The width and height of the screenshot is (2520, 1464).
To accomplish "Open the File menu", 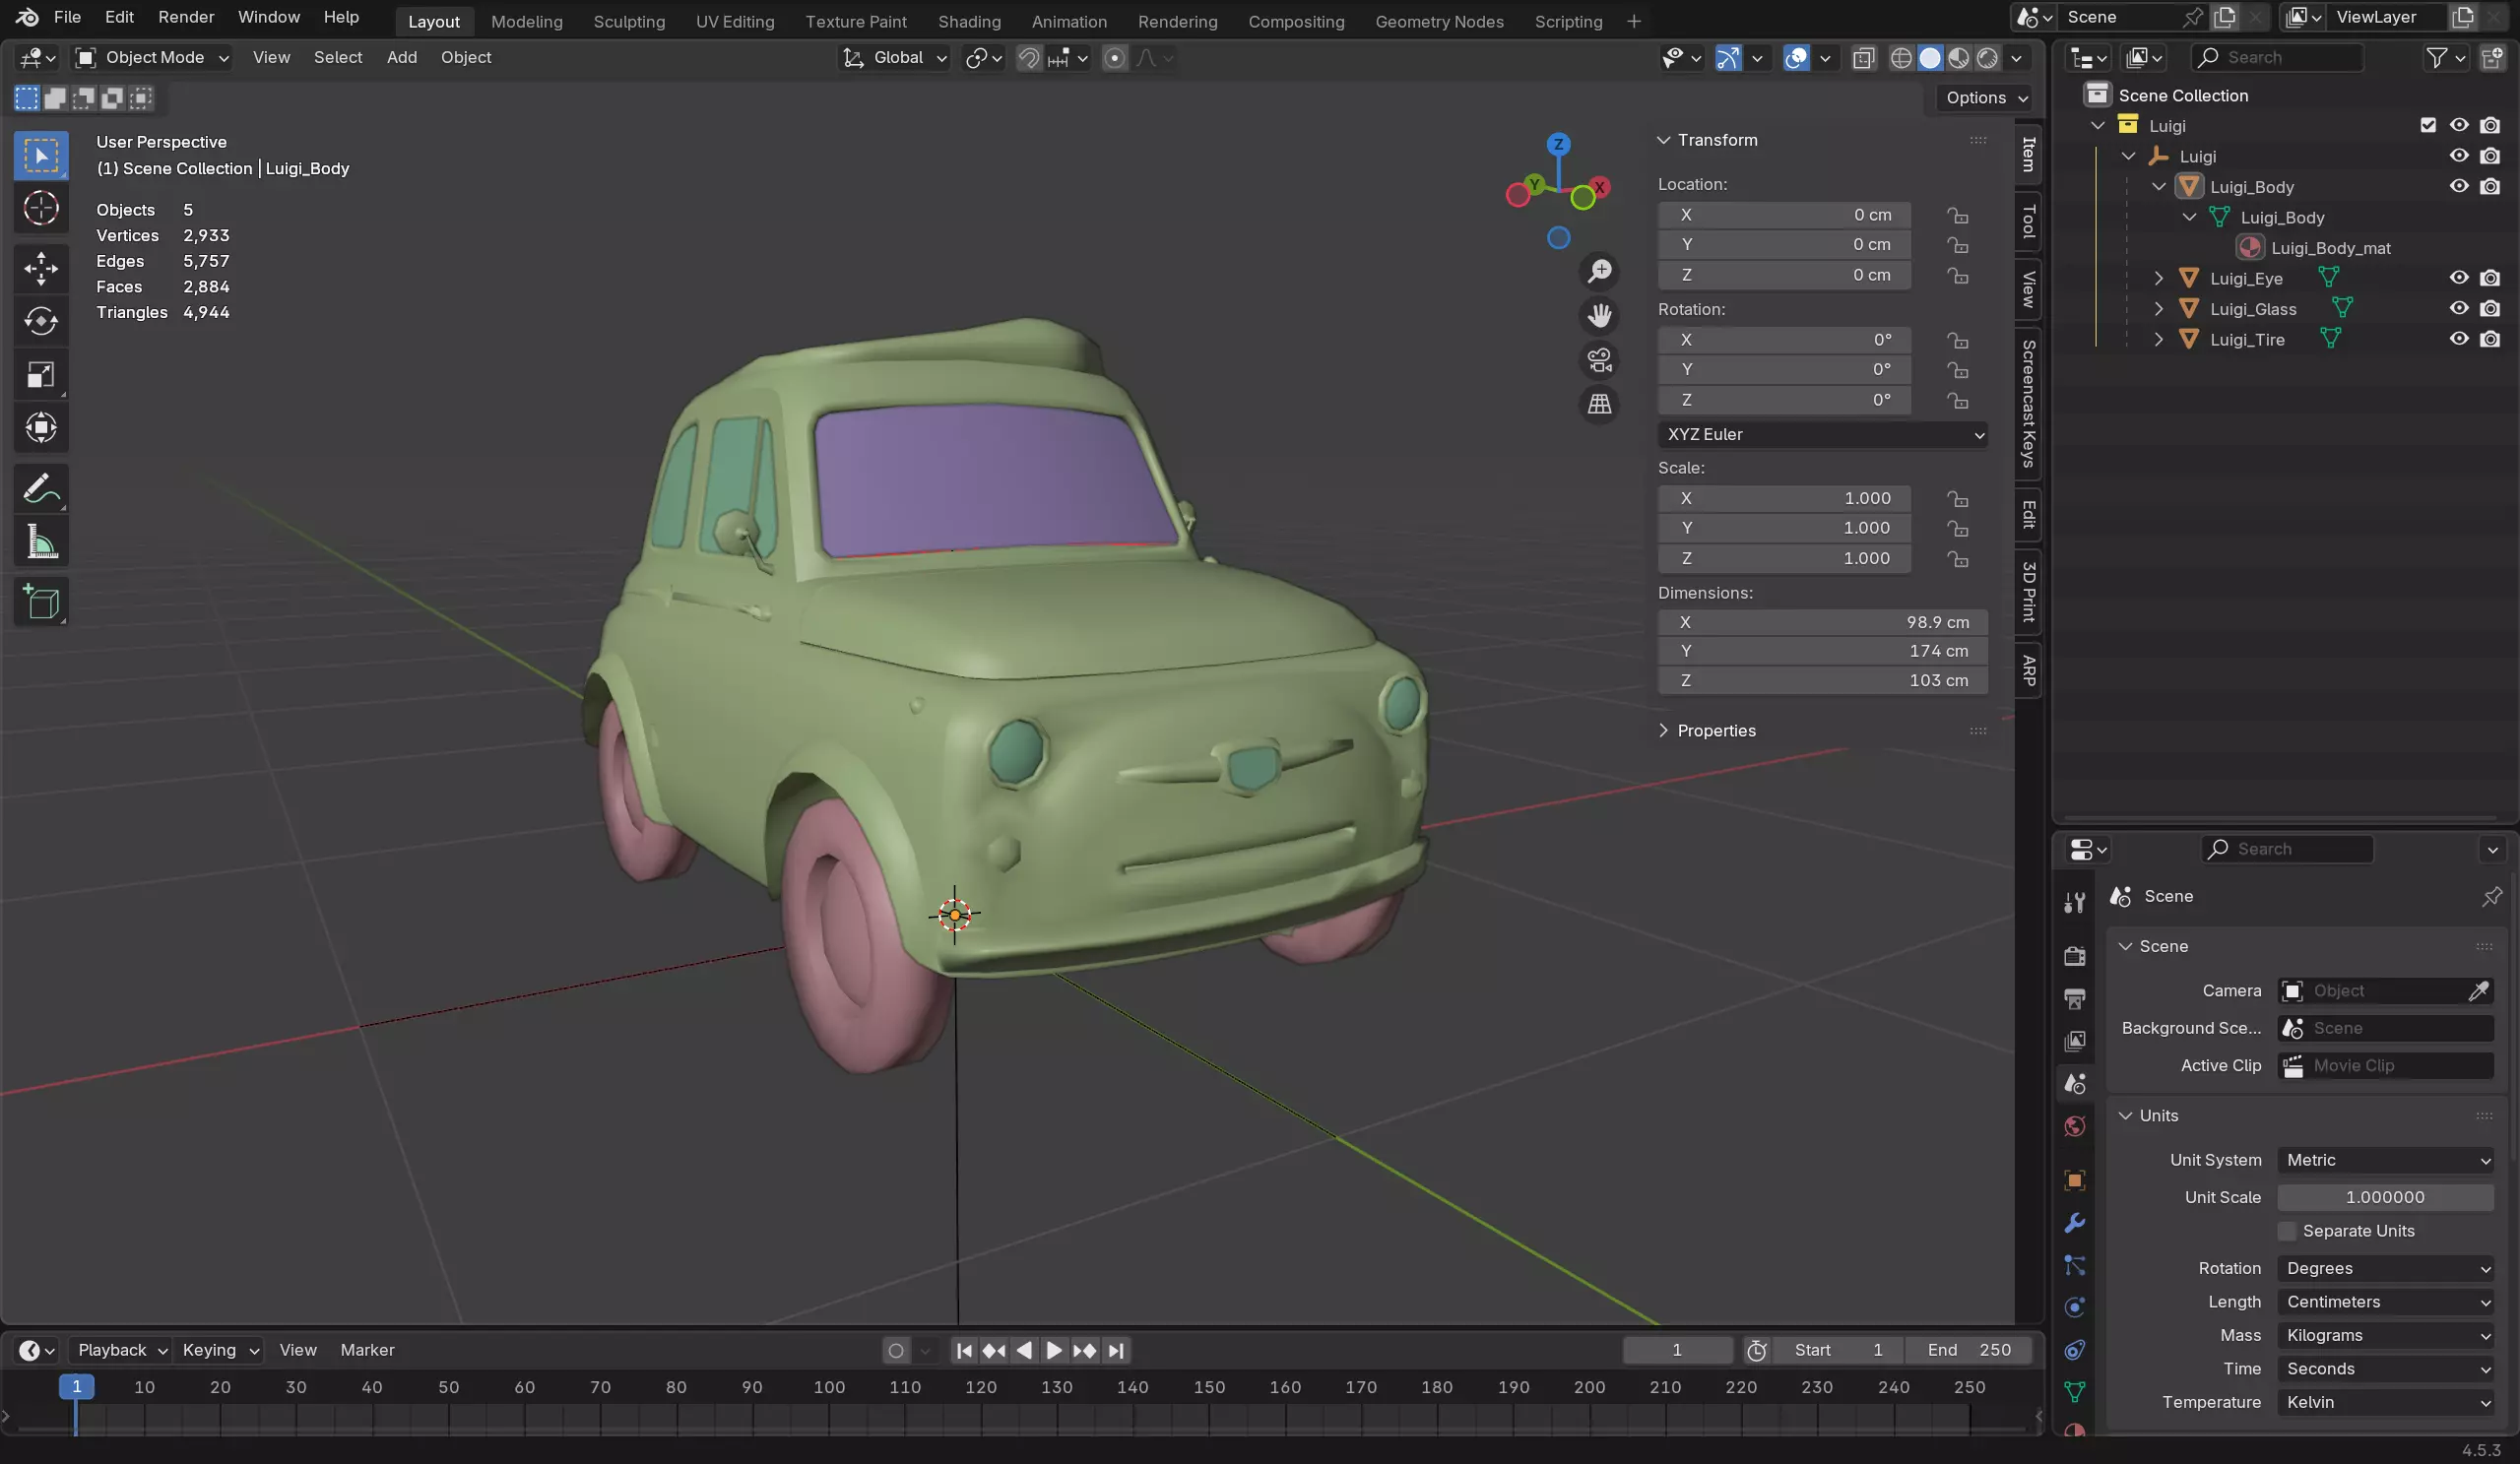I will pos(67,17).
